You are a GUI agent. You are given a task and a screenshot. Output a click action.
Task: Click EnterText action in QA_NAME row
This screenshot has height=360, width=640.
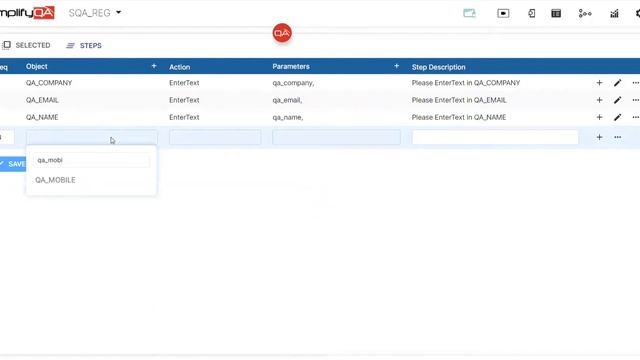point(184,117)
